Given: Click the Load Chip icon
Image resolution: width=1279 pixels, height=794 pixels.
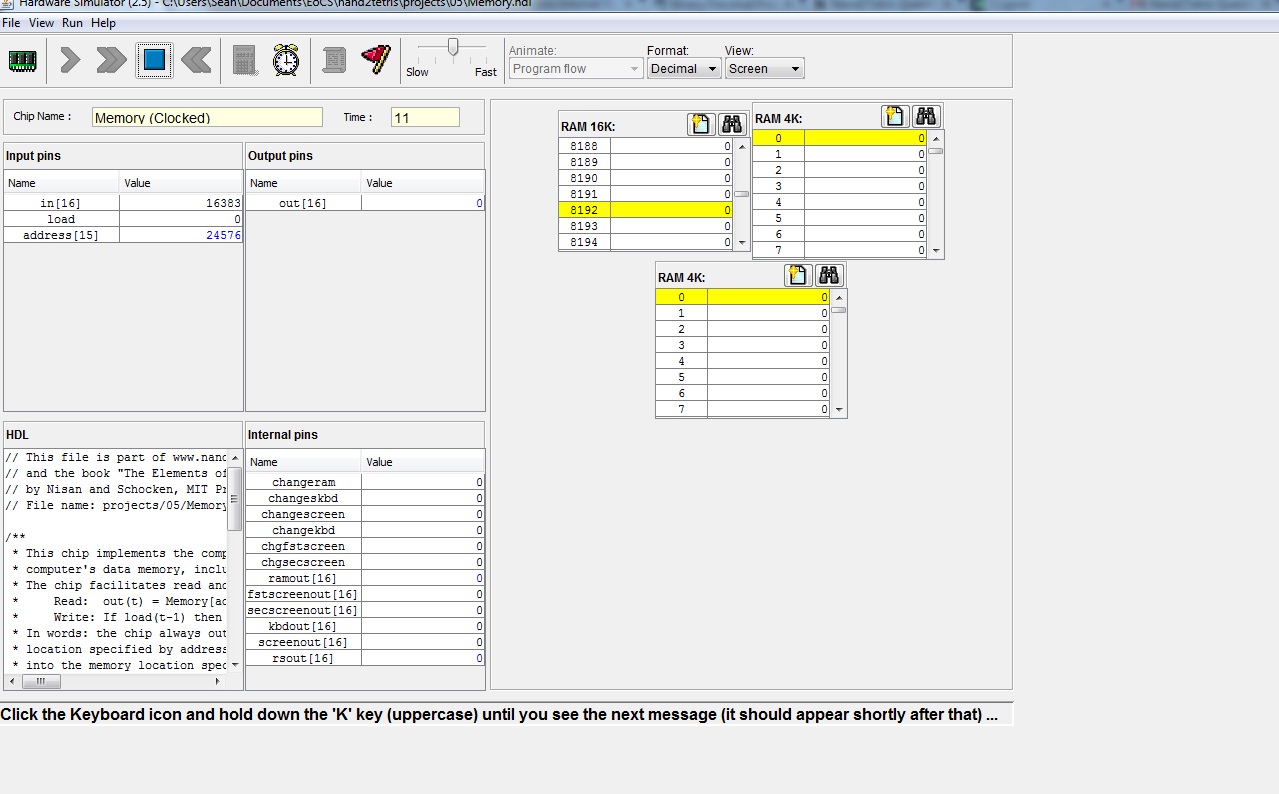Looking at the screenshot, I should 22,61.
